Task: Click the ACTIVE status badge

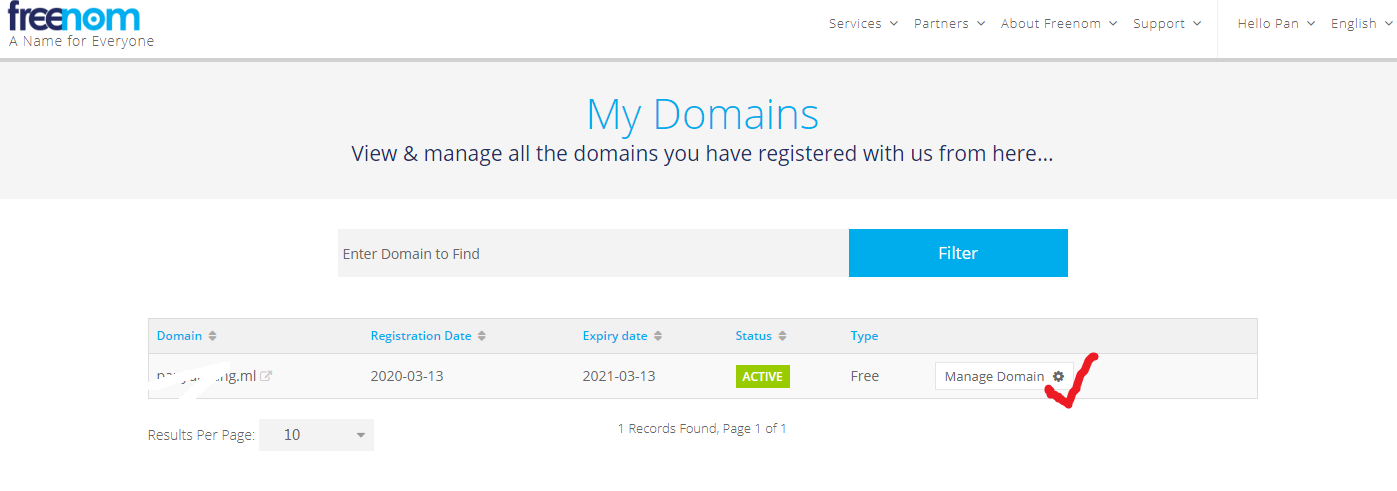Action: click(x=763, y=376)
